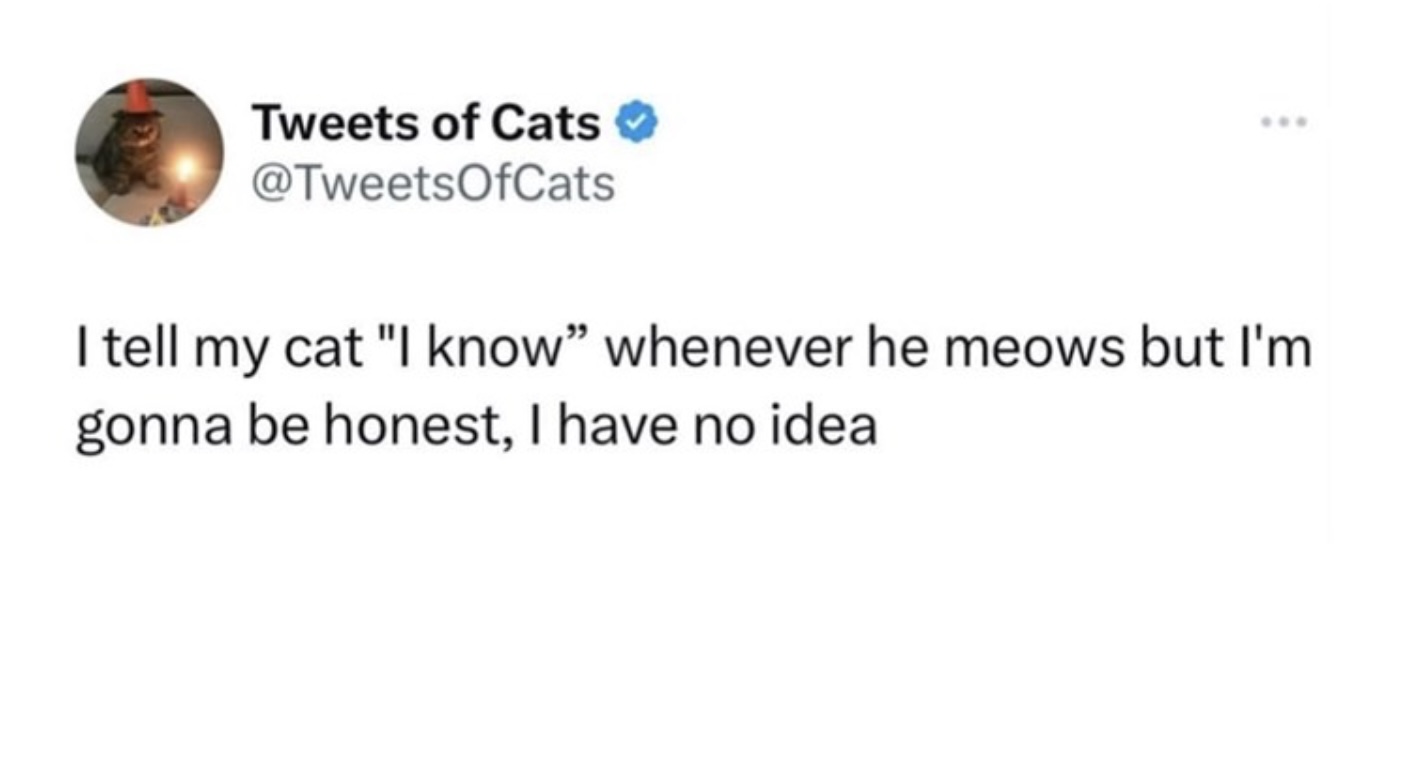Open the @TweetsOfCats handle link
Image resolution: width=1424 pixels, height=763 pixels.
click(x=433, y=183)
